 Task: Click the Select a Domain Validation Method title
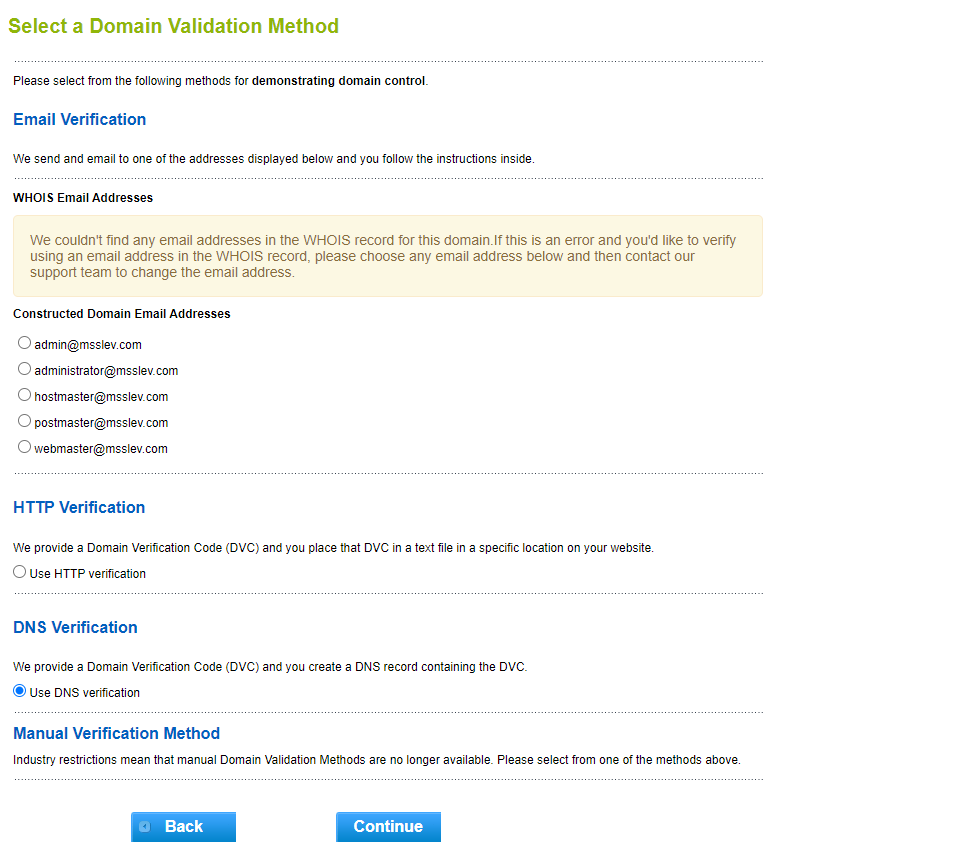point(173,26)
